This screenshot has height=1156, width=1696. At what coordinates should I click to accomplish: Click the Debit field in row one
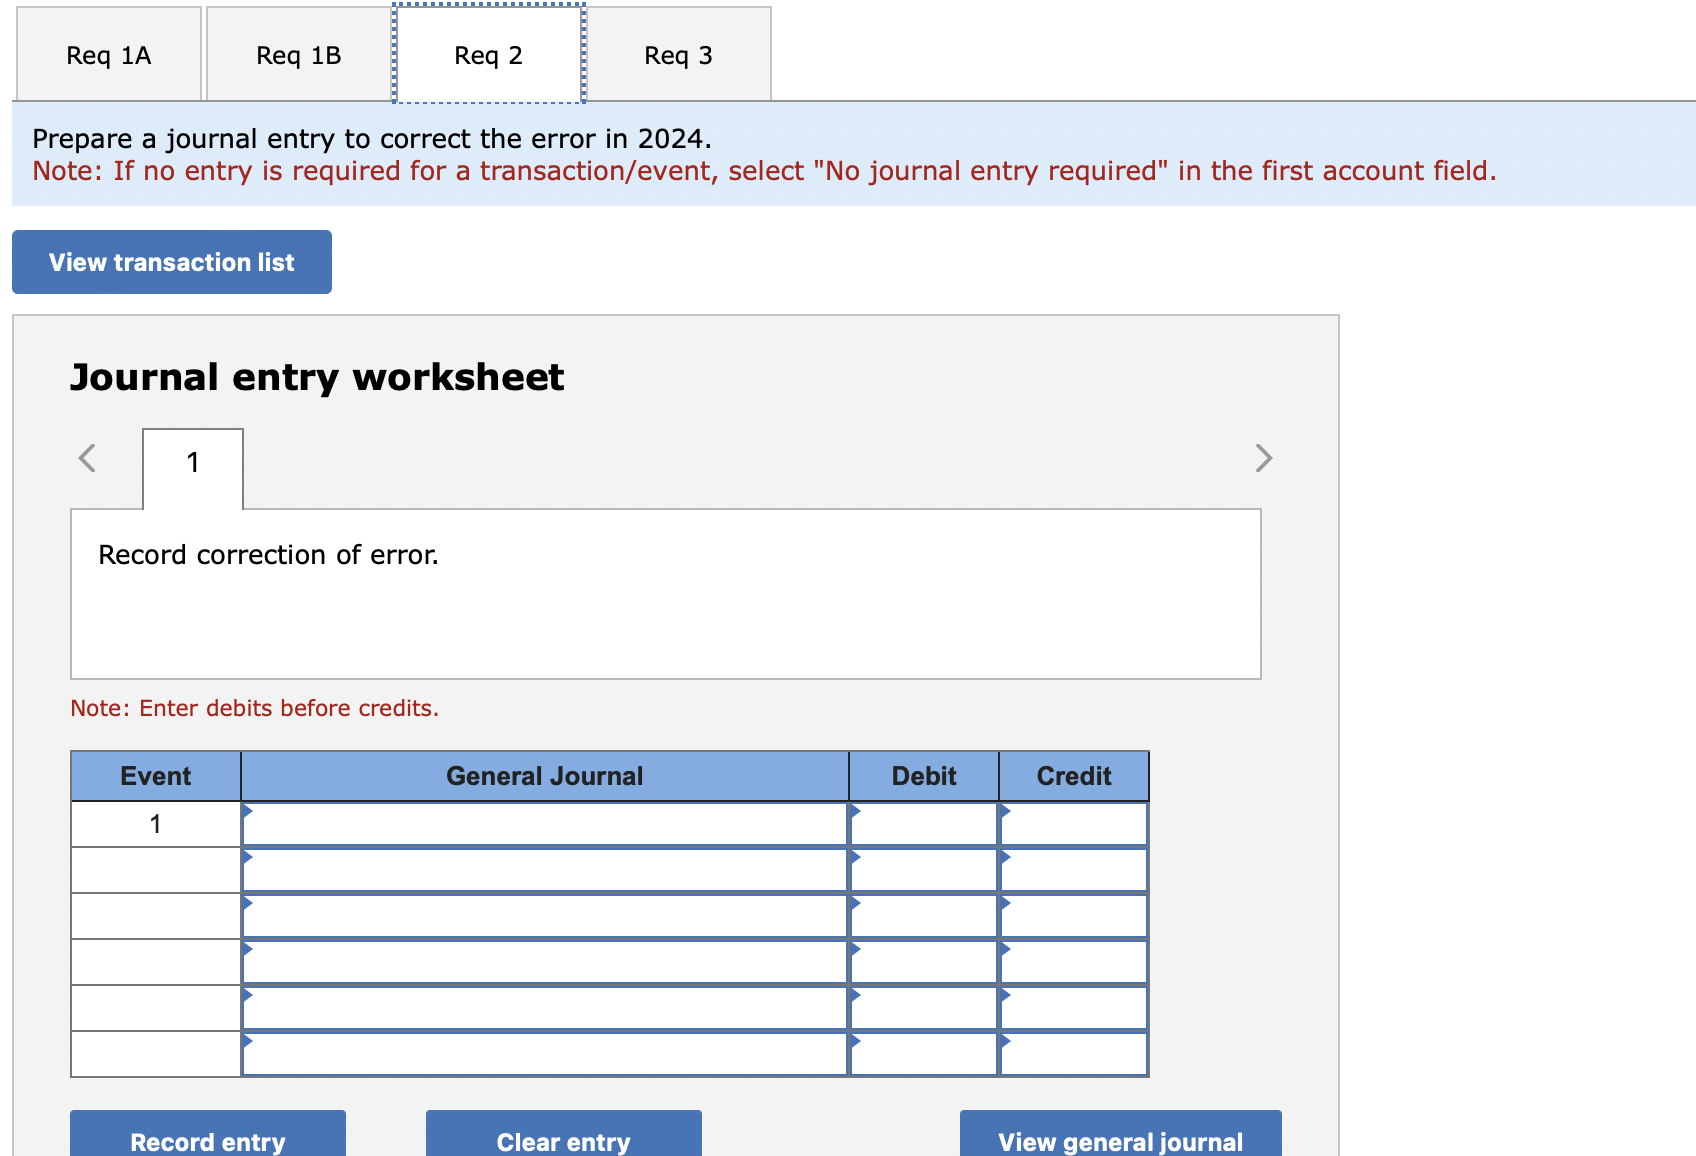coord(922,823)
